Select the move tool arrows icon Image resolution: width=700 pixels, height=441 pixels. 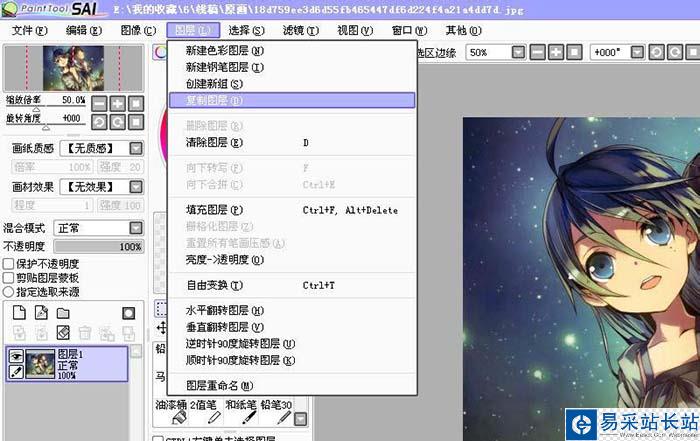coord(161,328)
